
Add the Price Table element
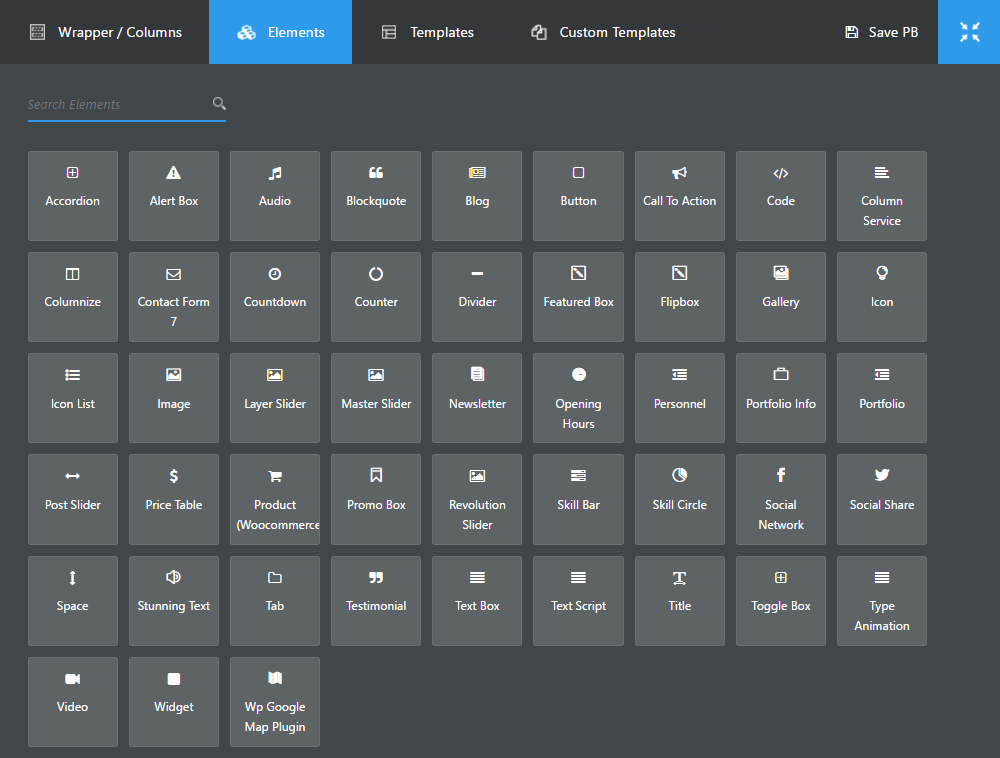pos(174,500)
